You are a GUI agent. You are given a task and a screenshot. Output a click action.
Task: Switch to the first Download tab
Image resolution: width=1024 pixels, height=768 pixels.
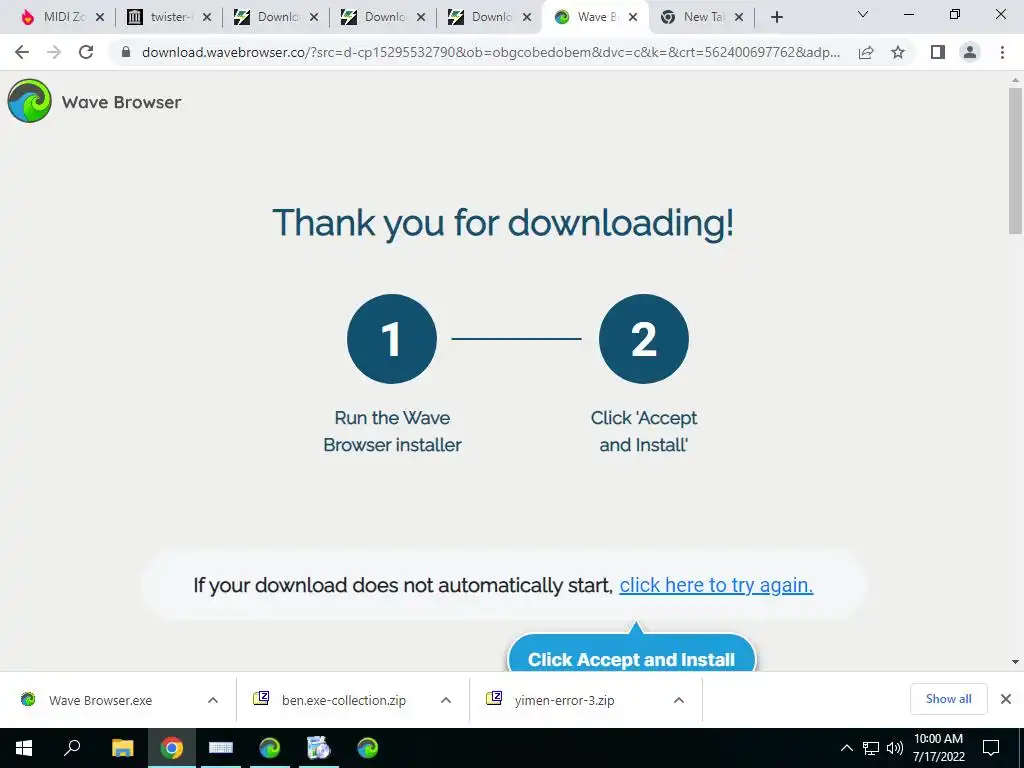pos(269,17)
